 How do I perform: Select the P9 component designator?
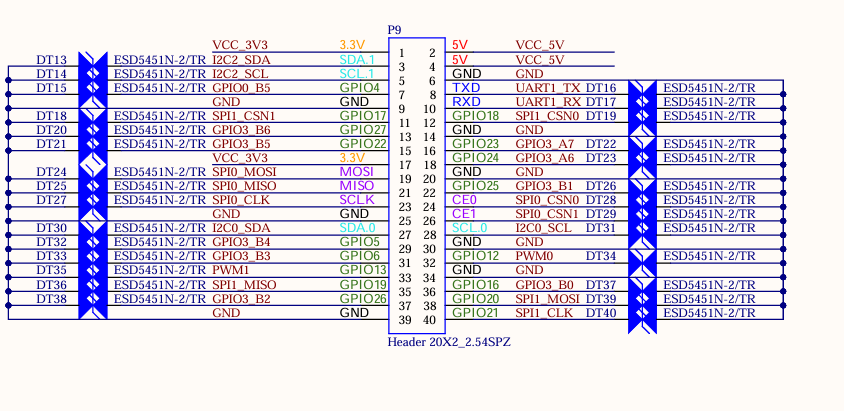point(394,30)
